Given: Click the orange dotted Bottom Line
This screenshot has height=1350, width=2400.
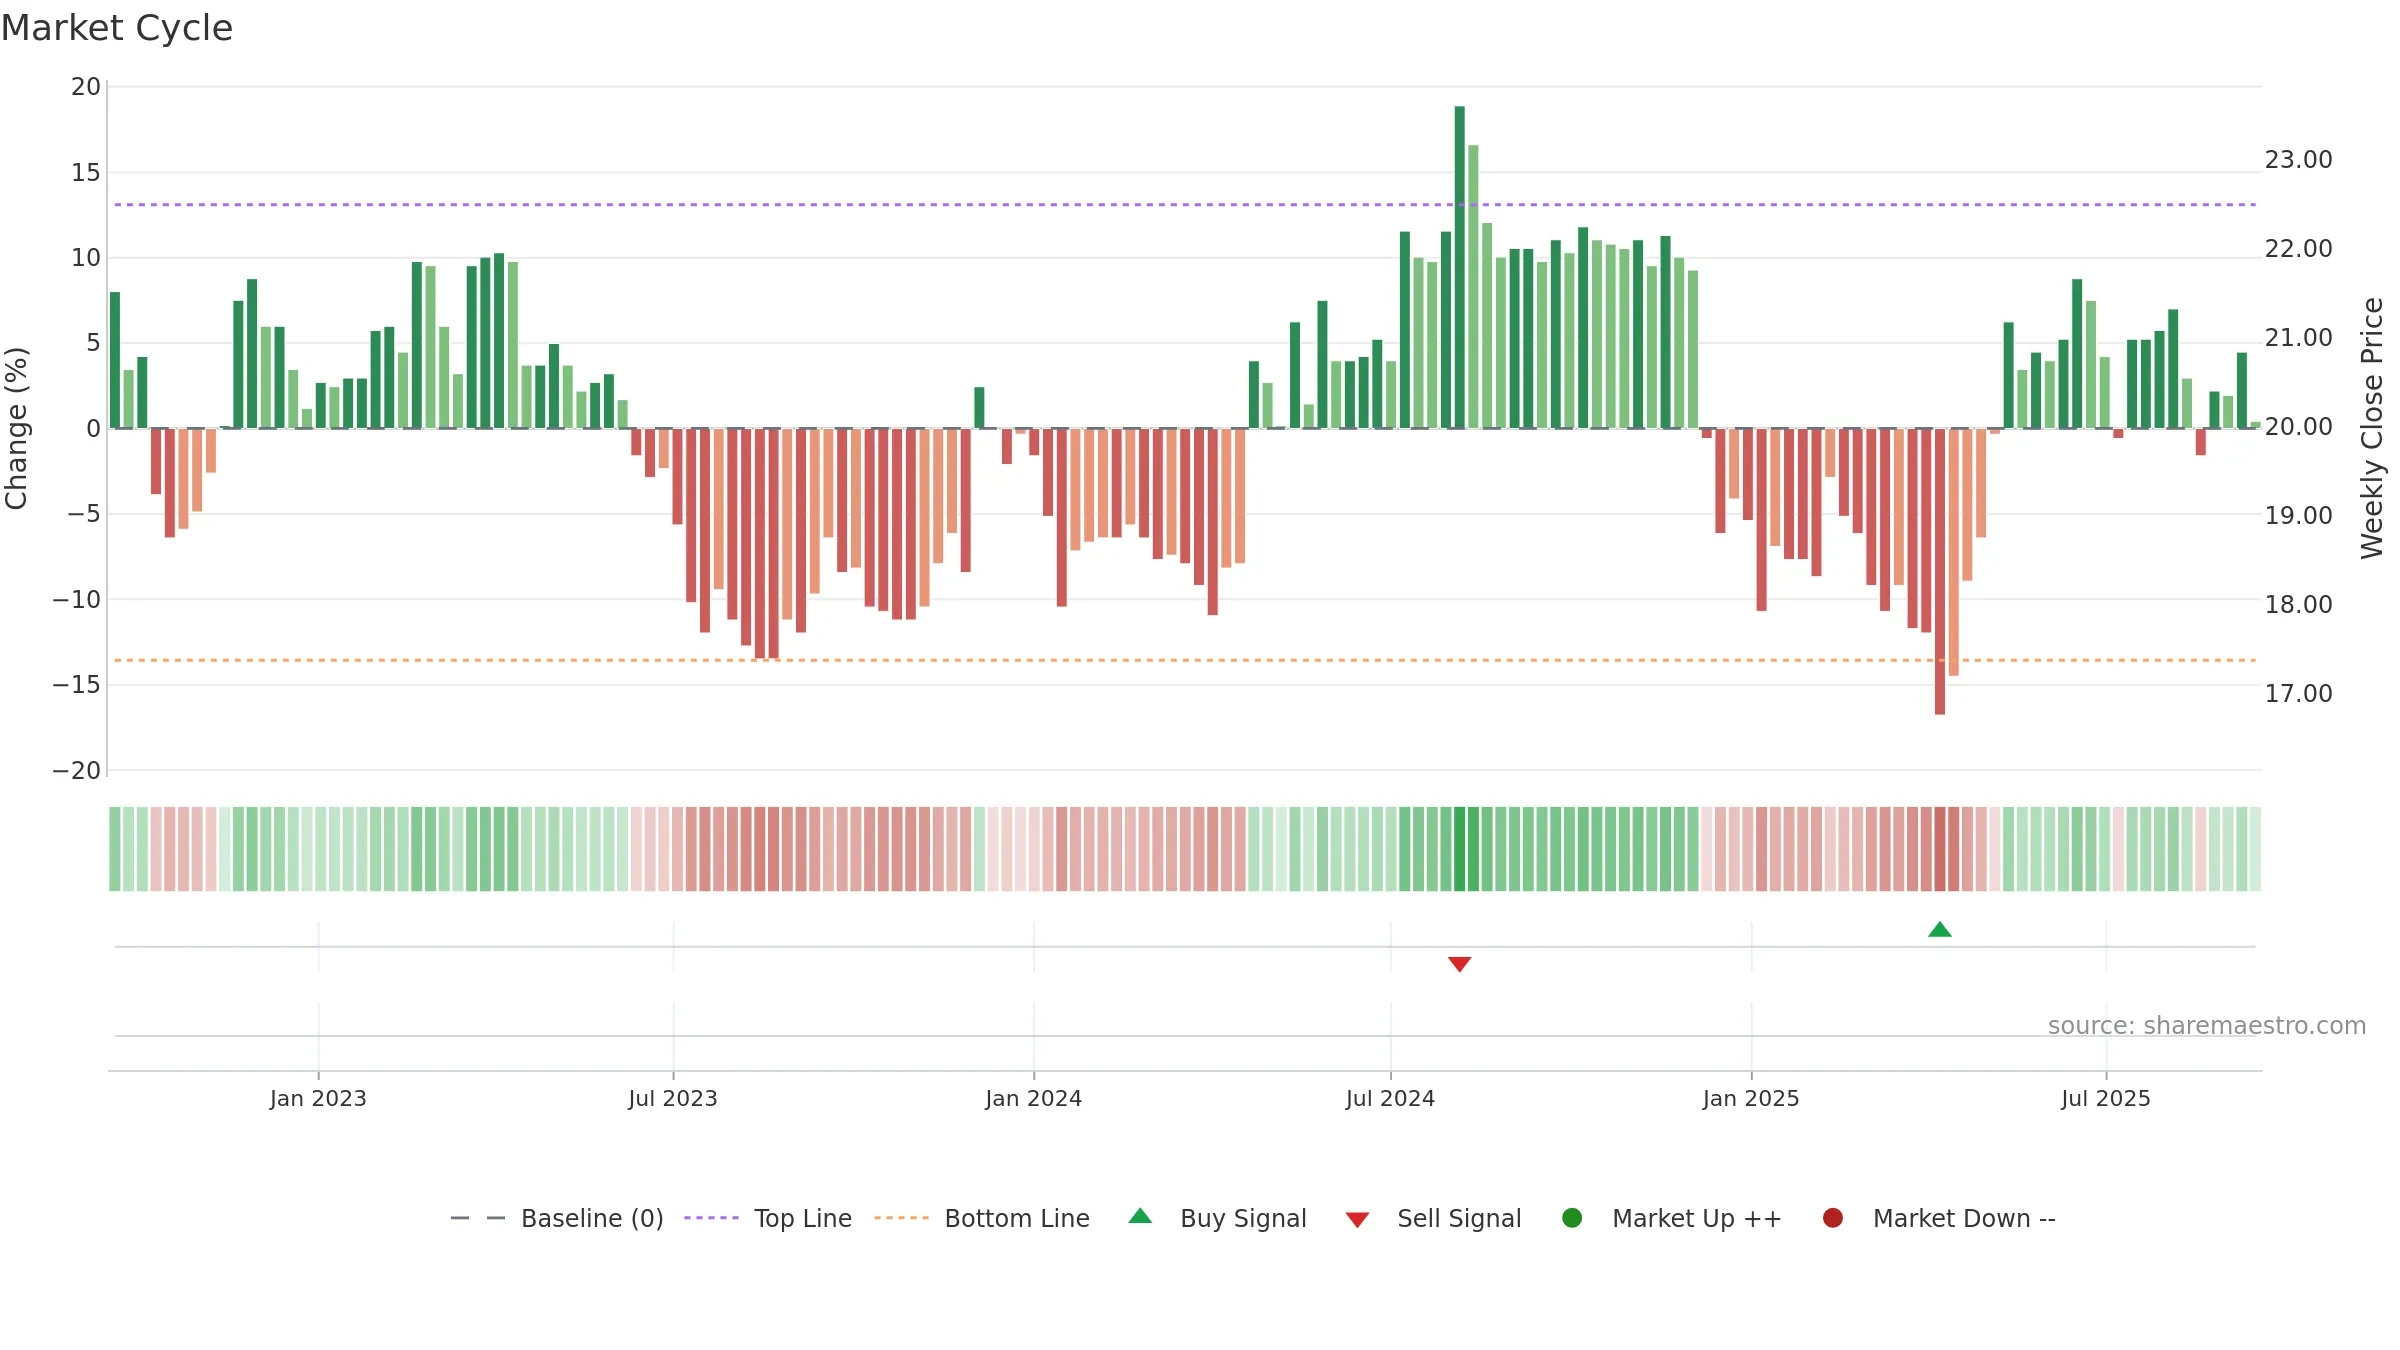Looking at the screenshot, I should (x=1185, y=661).
